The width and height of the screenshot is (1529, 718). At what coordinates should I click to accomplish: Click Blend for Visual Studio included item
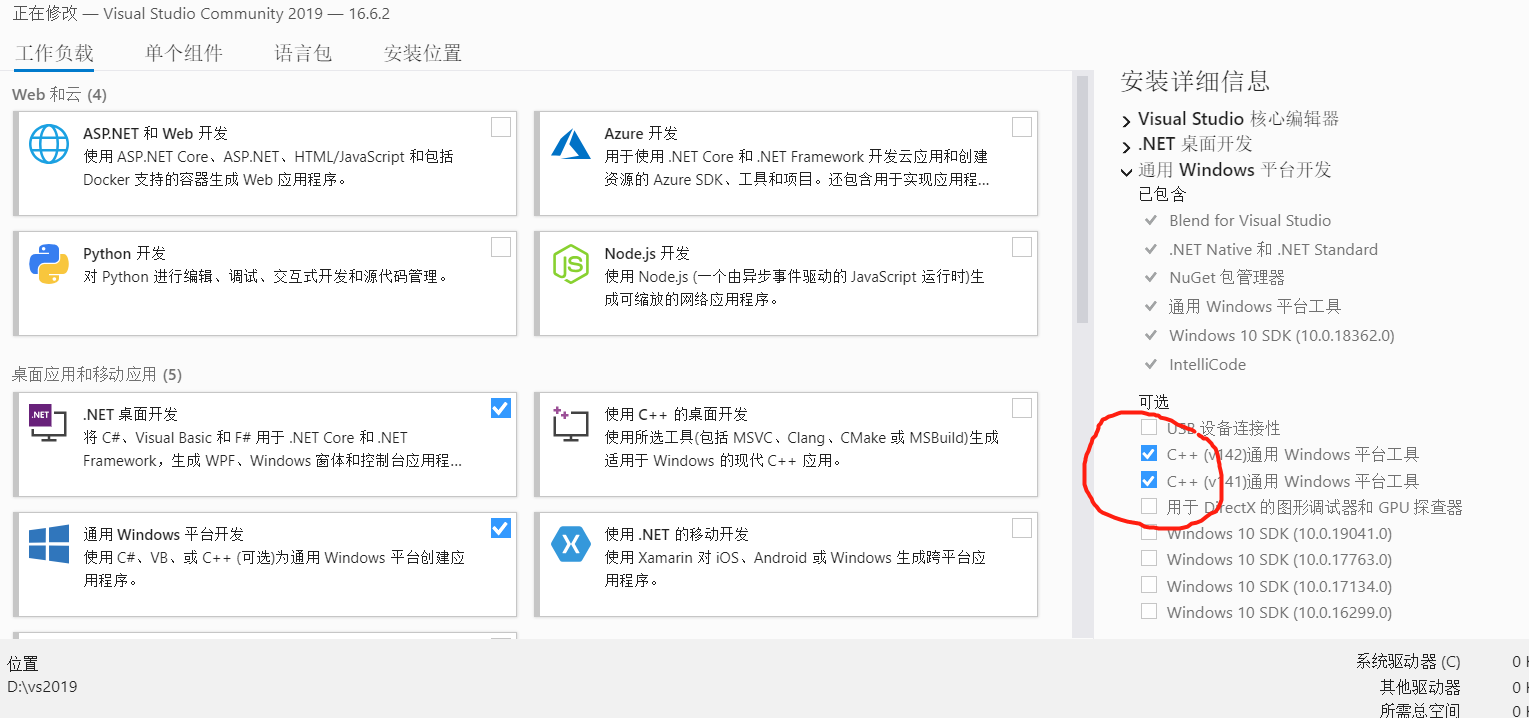point(1250,221)
